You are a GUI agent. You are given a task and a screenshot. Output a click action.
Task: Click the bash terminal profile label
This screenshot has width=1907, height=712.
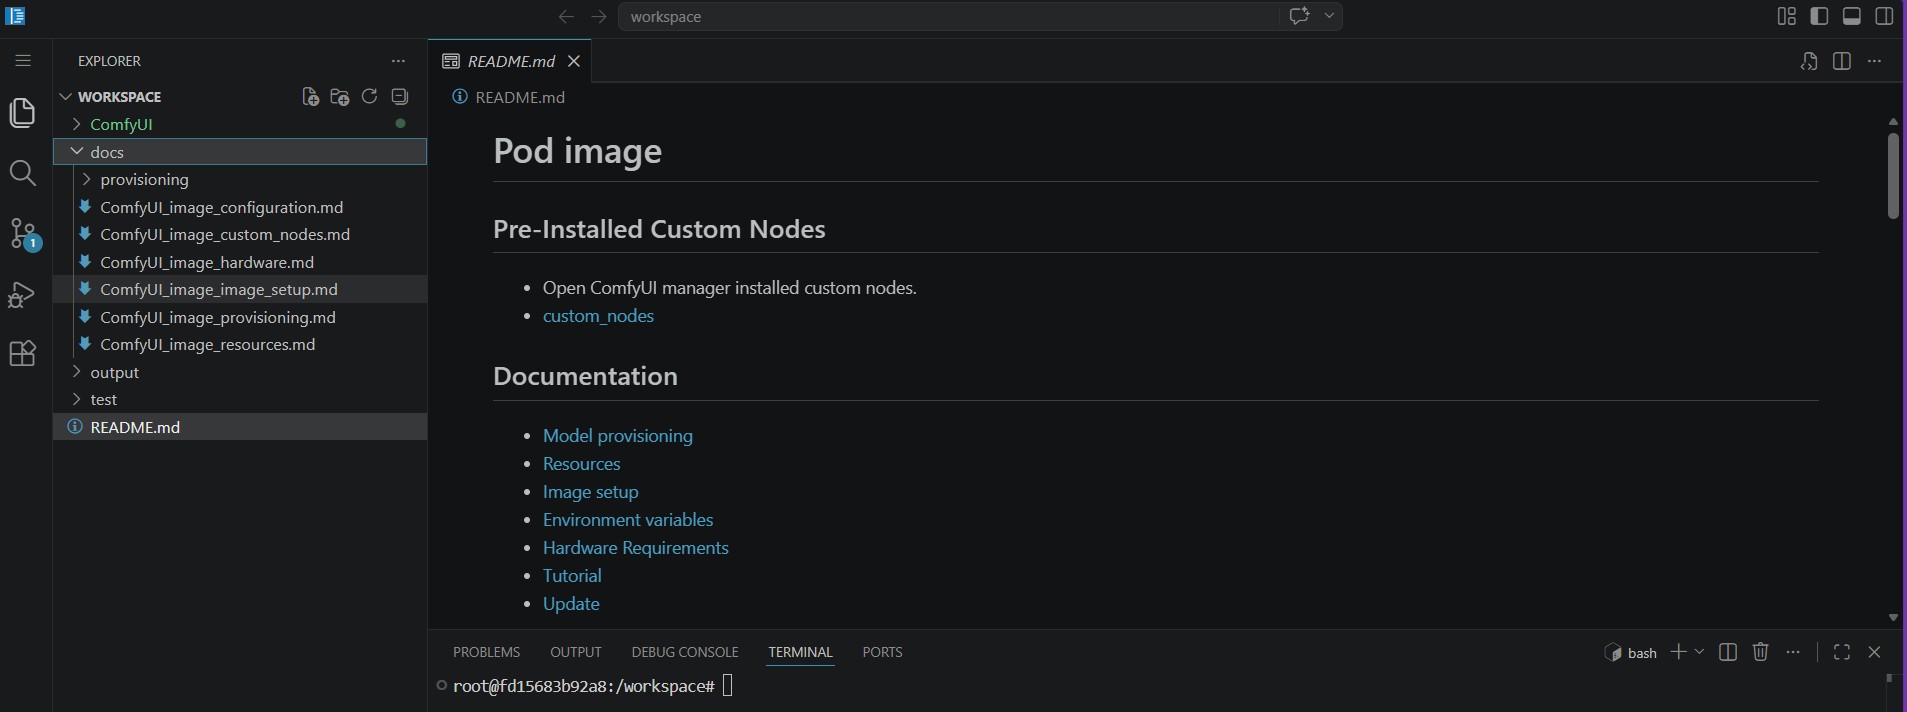point(1631,653)
